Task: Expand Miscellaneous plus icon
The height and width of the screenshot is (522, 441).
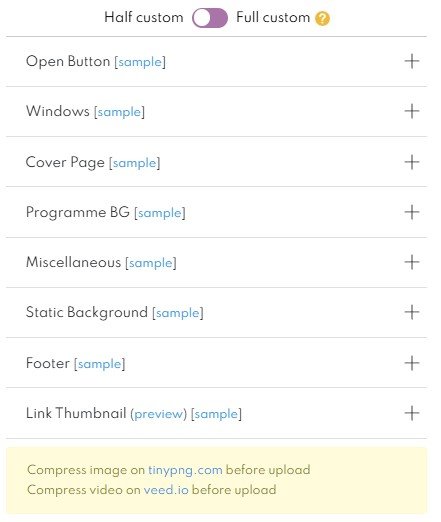Action: click(412, 262)
